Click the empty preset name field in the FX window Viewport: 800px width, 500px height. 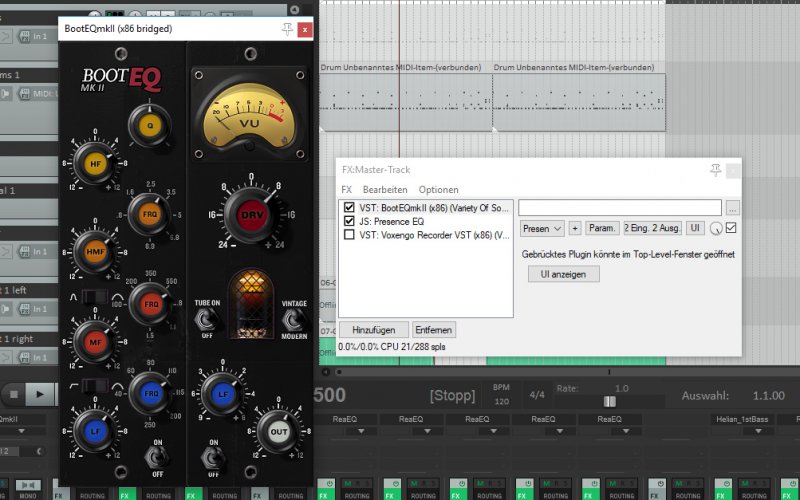[620, 208]
